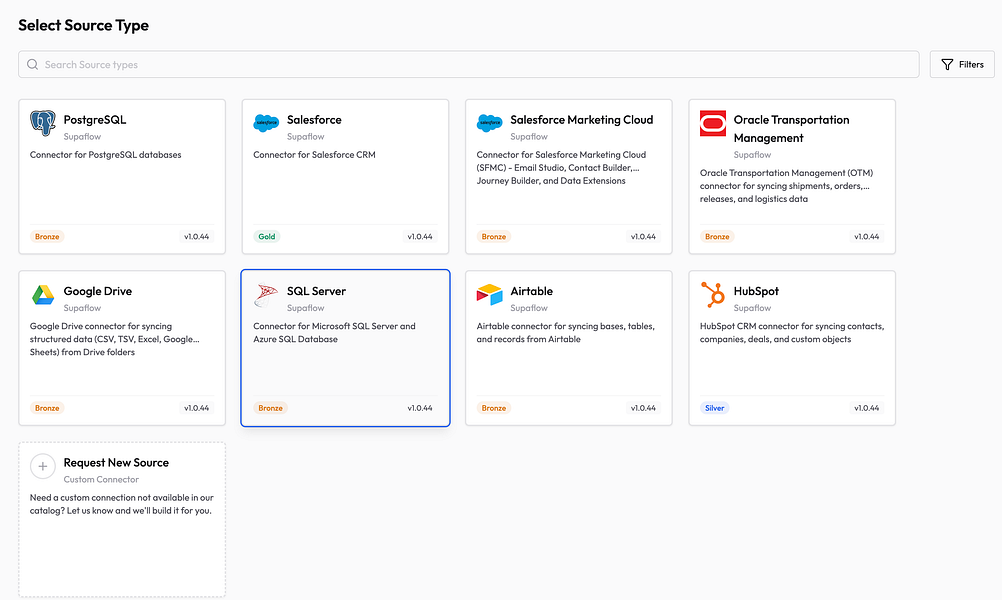Click the Airtable logo icon
Image resolution: width=1002 pixels, height=600 pixels.
pos(489,295)
